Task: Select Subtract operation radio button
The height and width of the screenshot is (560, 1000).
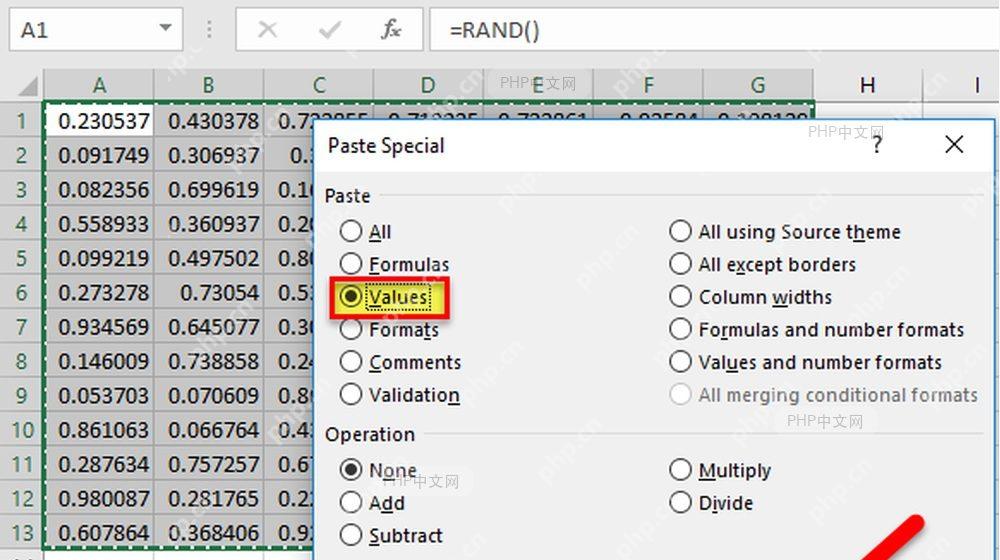Action: [x=351, y=535]
